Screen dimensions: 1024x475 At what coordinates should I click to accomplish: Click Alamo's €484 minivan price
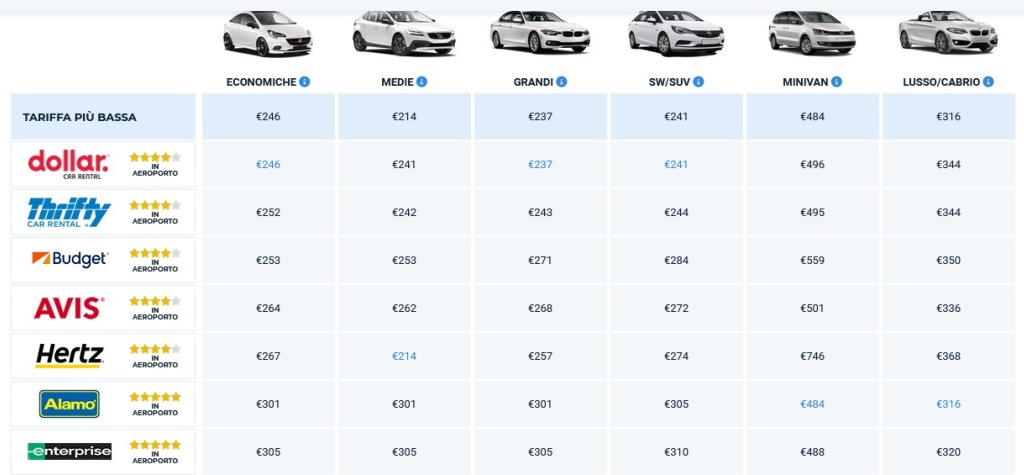coord(813,404)
